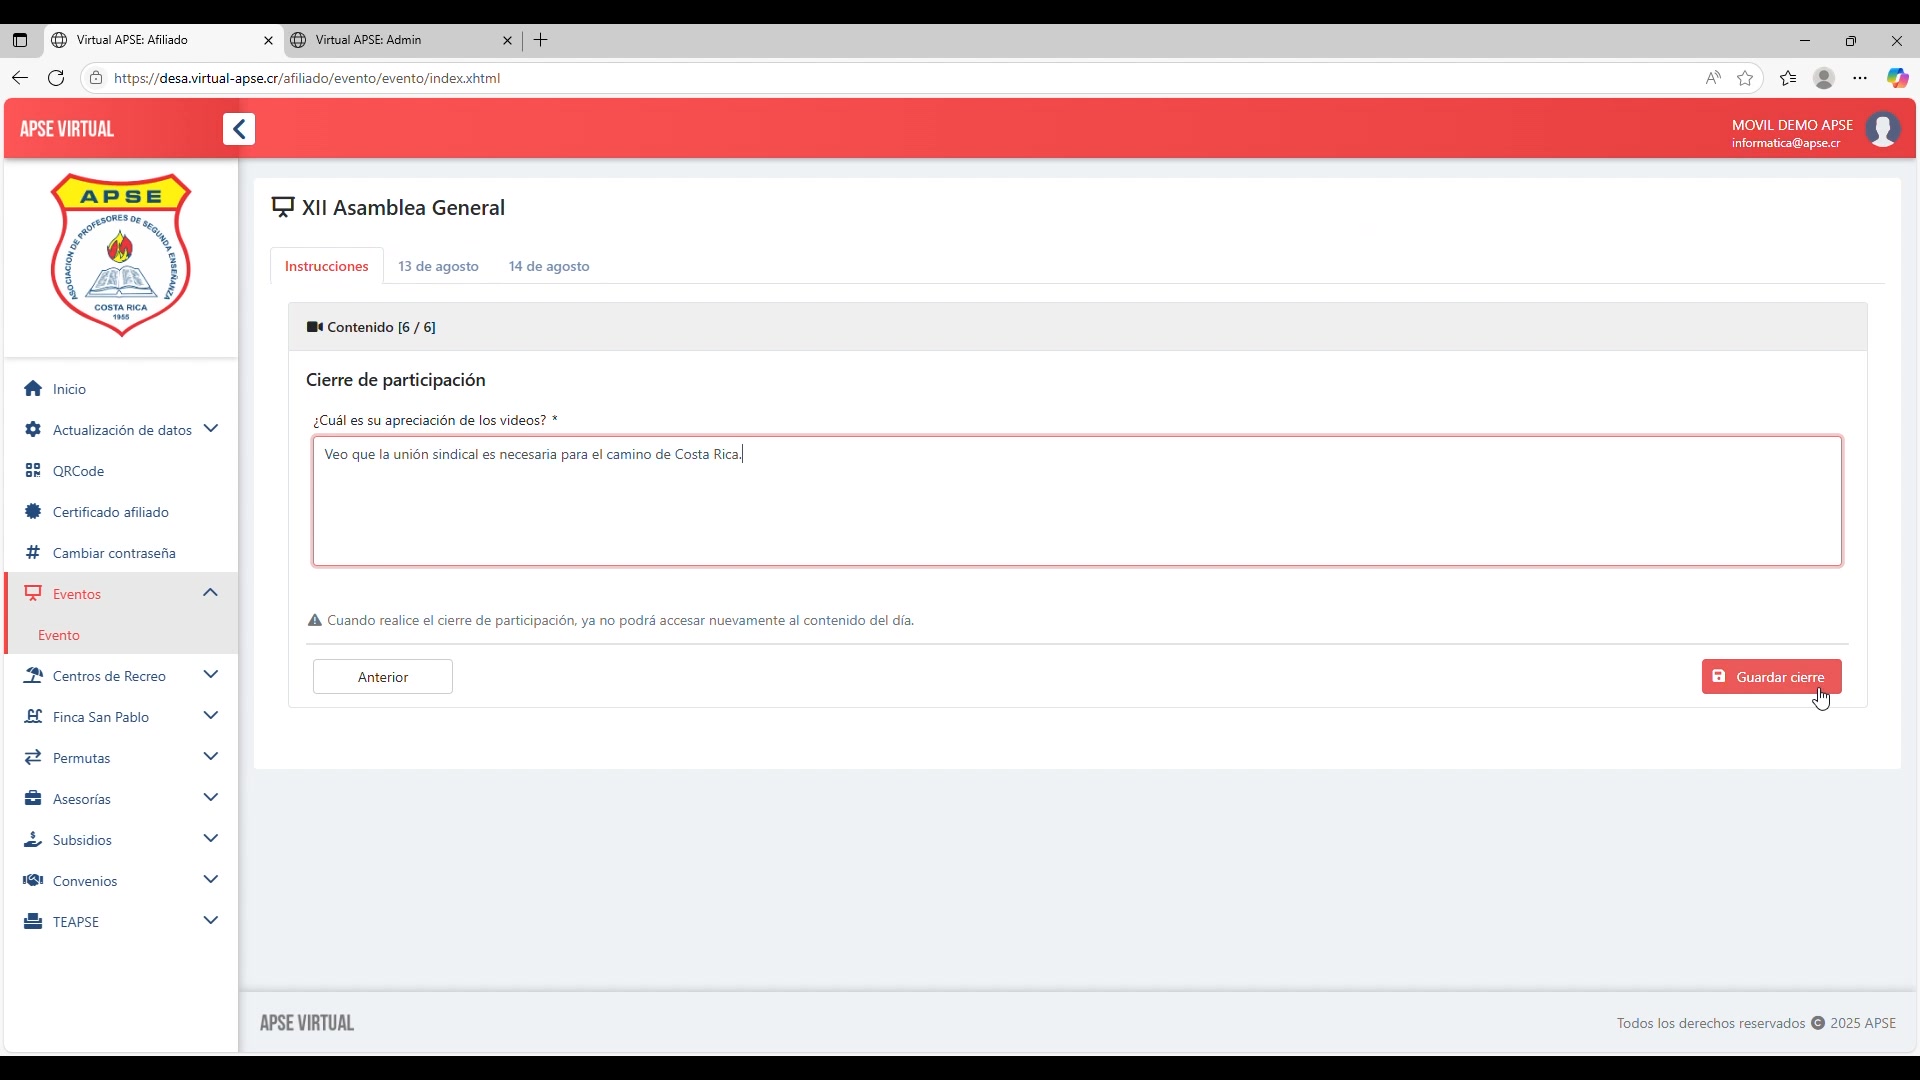Image resolution: width=1920 pixels, height=1080 pixels.
Task: Click inside the video appreciation text area
Action: 1077,501
